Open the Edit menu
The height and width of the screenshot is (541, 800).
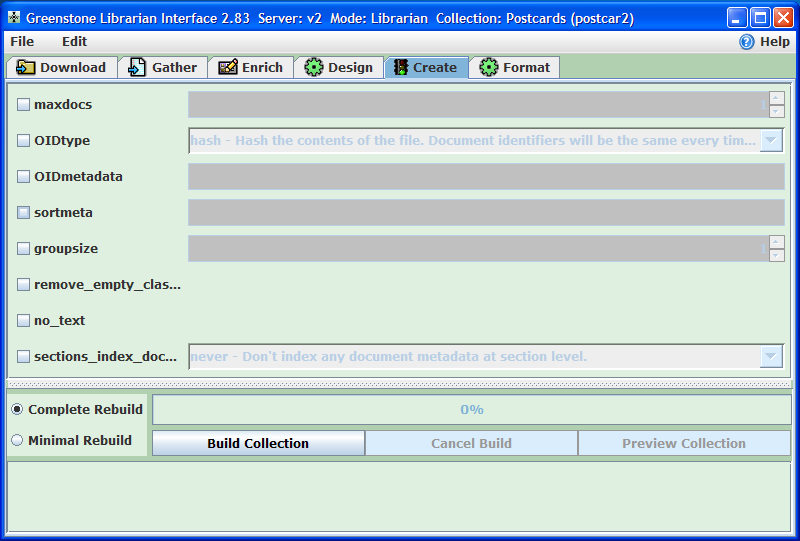(x=74, y=42)
